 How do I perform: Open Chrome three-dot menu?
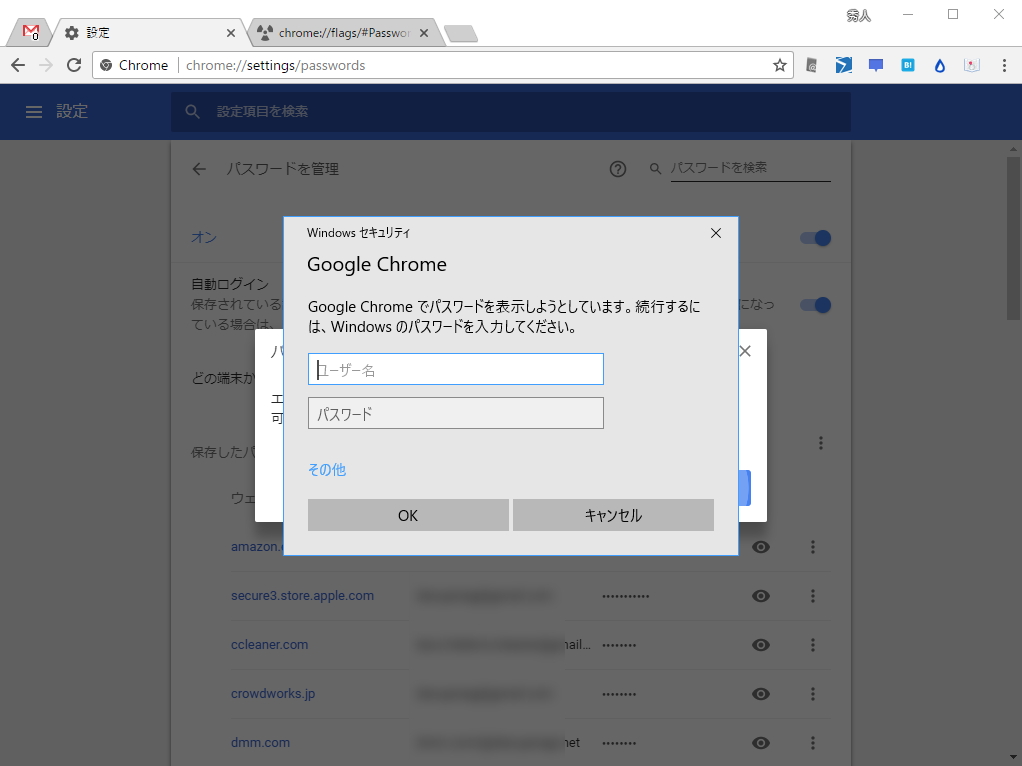click(x=1004, y=65)
